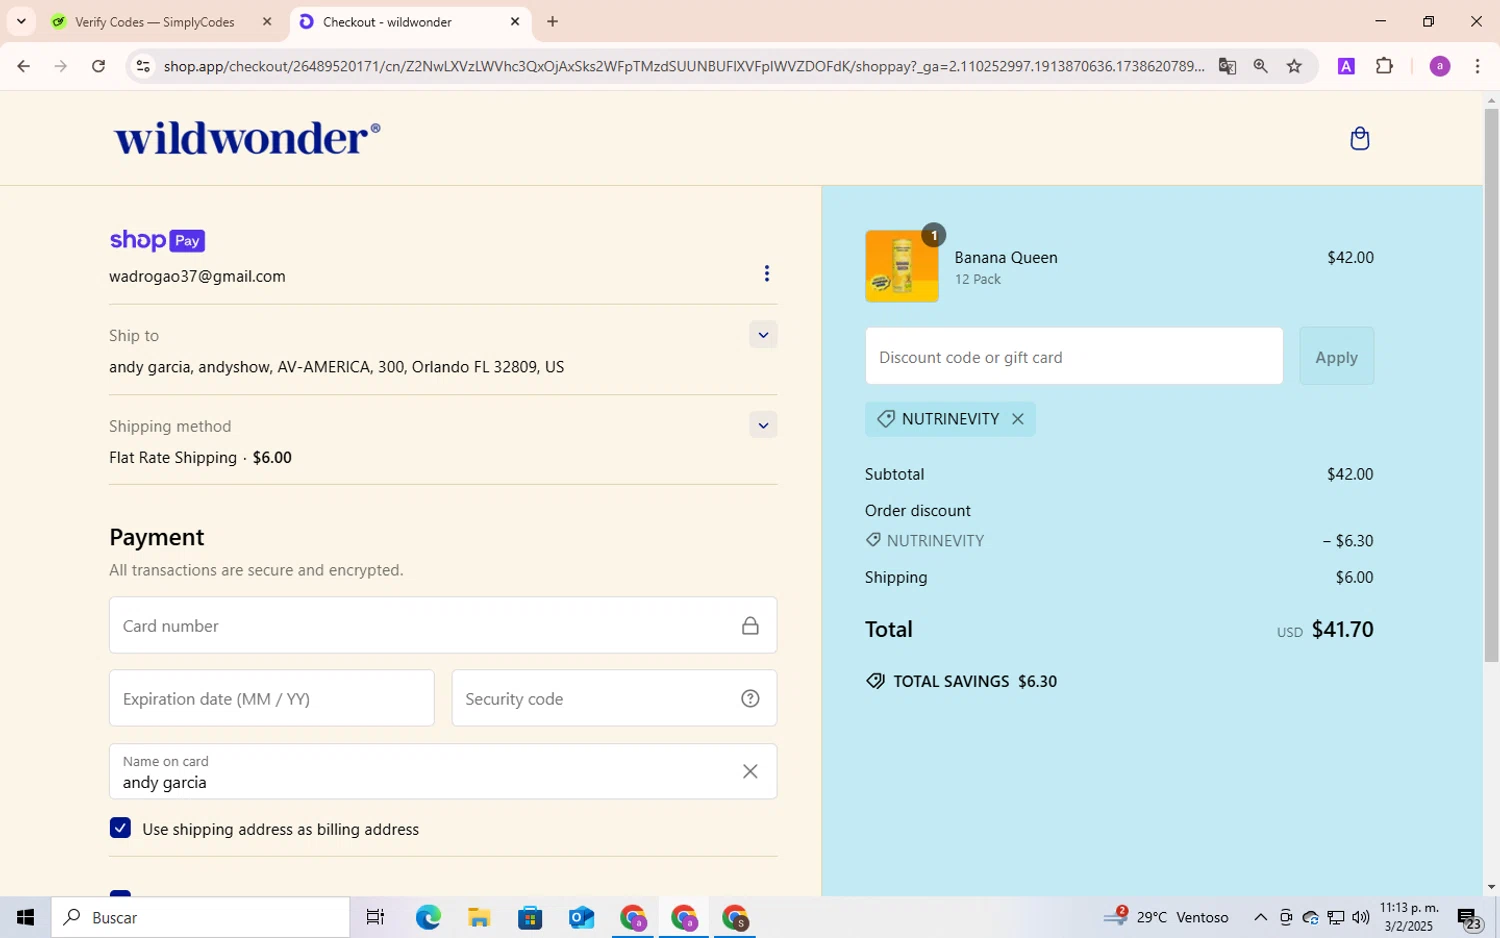The image size is (1500, 938).
Task: Open the tab search dropdown arrow
Action: (x=21, y=21)
